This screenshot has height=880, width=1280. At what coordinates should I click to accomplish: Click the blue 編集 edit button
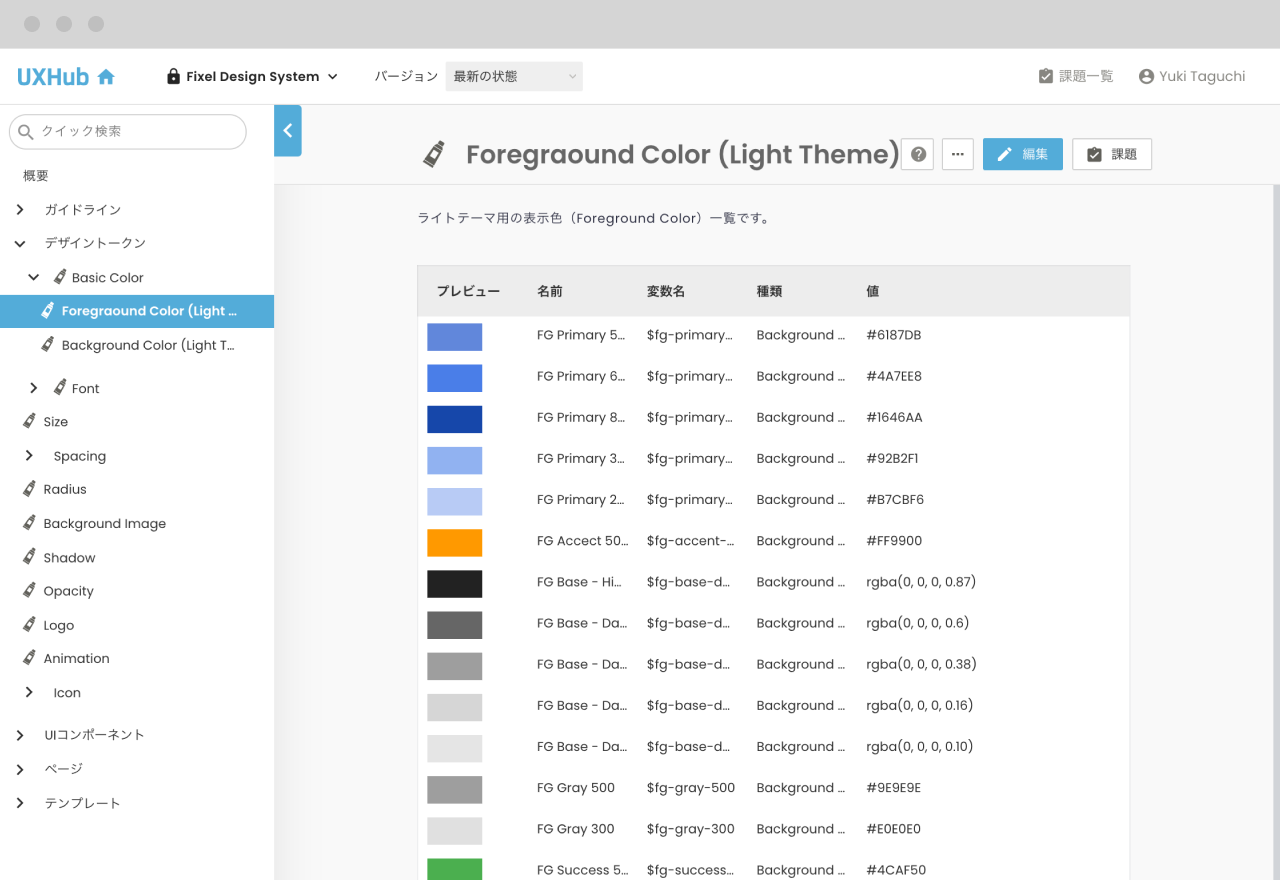pos(1022,154)
